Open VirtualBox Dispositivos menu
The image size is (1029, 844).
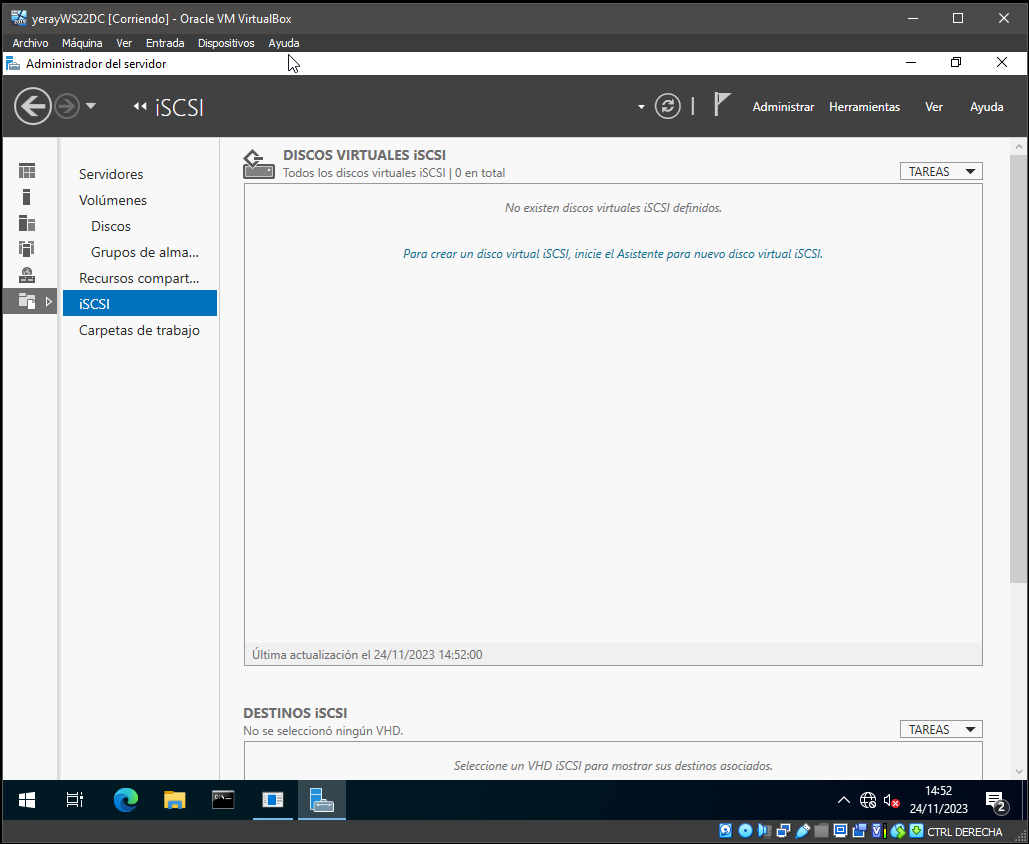[226, 43]
